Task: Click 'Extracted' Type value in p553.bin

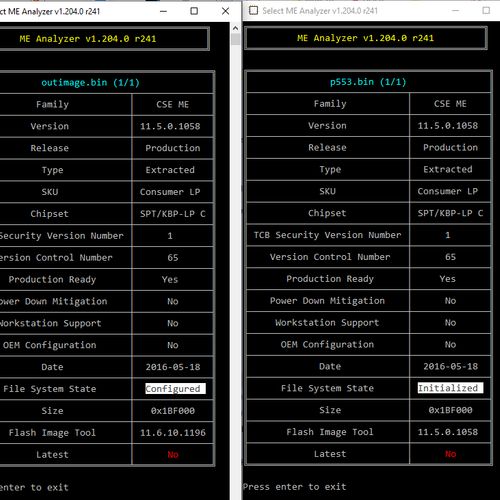Action: 448,169
